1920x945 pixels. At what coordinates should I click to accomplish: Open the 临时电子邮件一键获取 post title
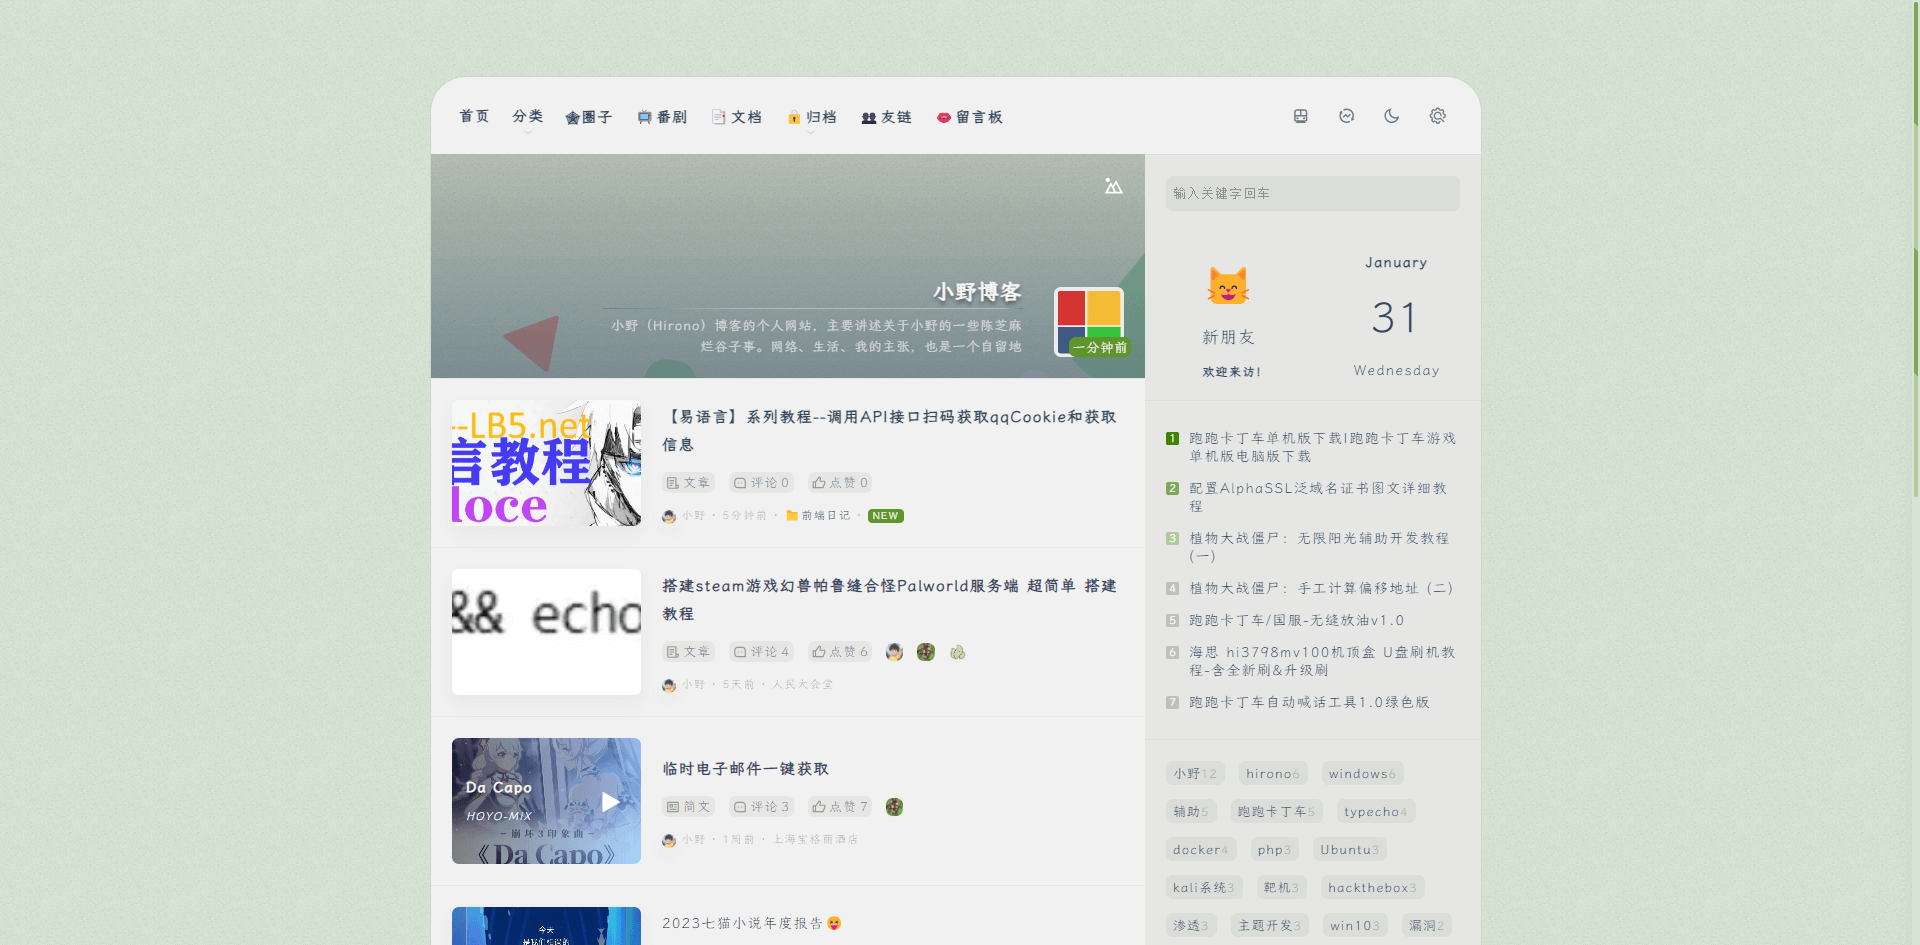pos(745,769)
